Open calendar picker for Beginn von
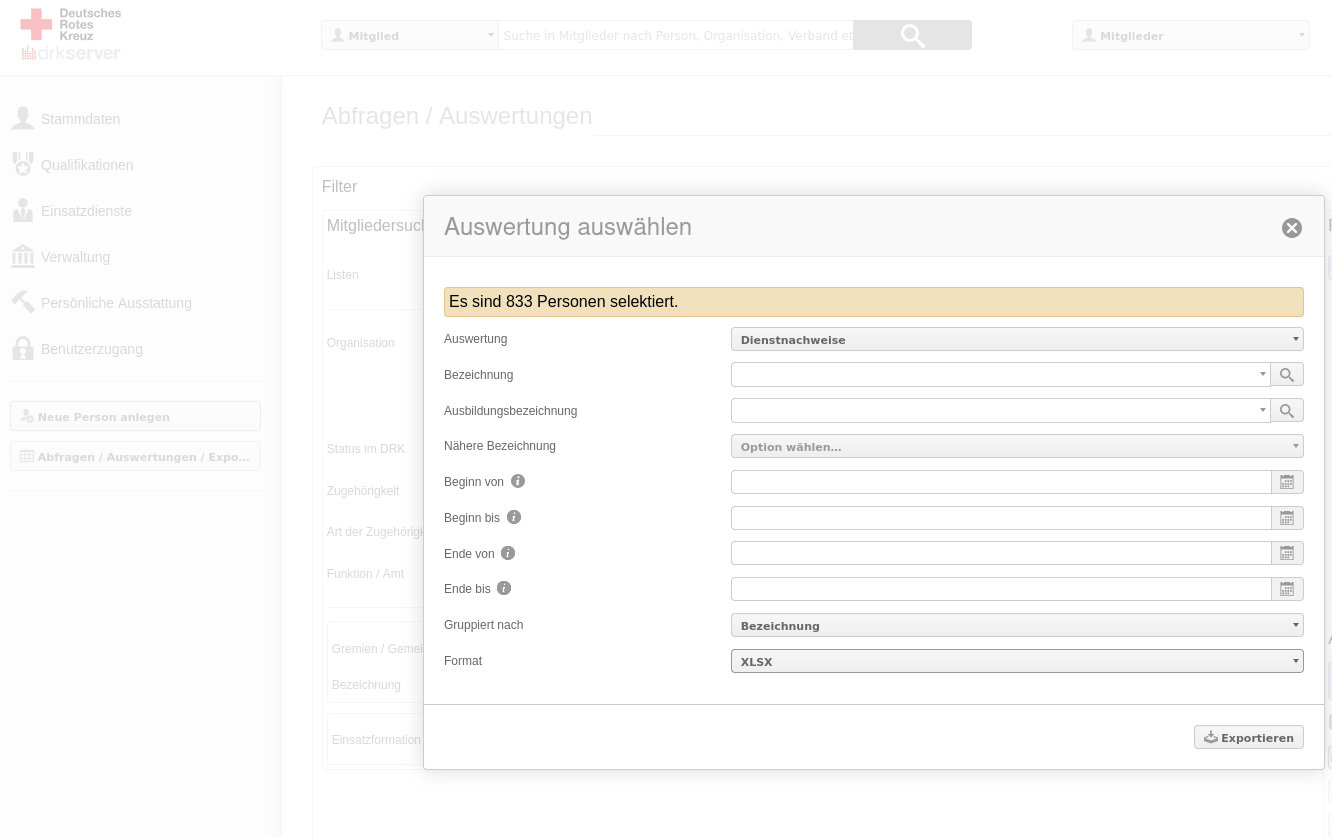 coord(1287,482)
